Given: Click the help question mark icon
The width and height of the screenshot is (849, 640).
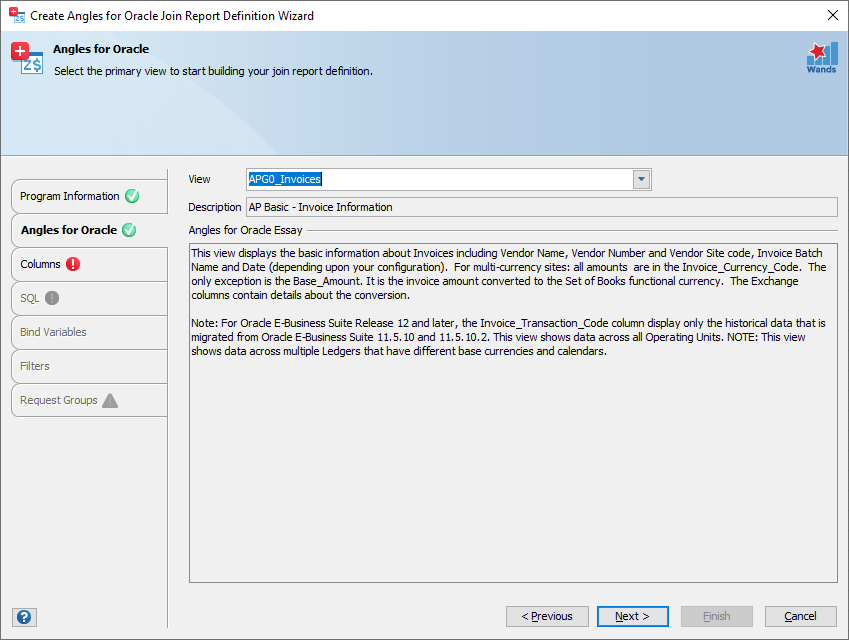Looking at the screenshot, I should [25, 617].
